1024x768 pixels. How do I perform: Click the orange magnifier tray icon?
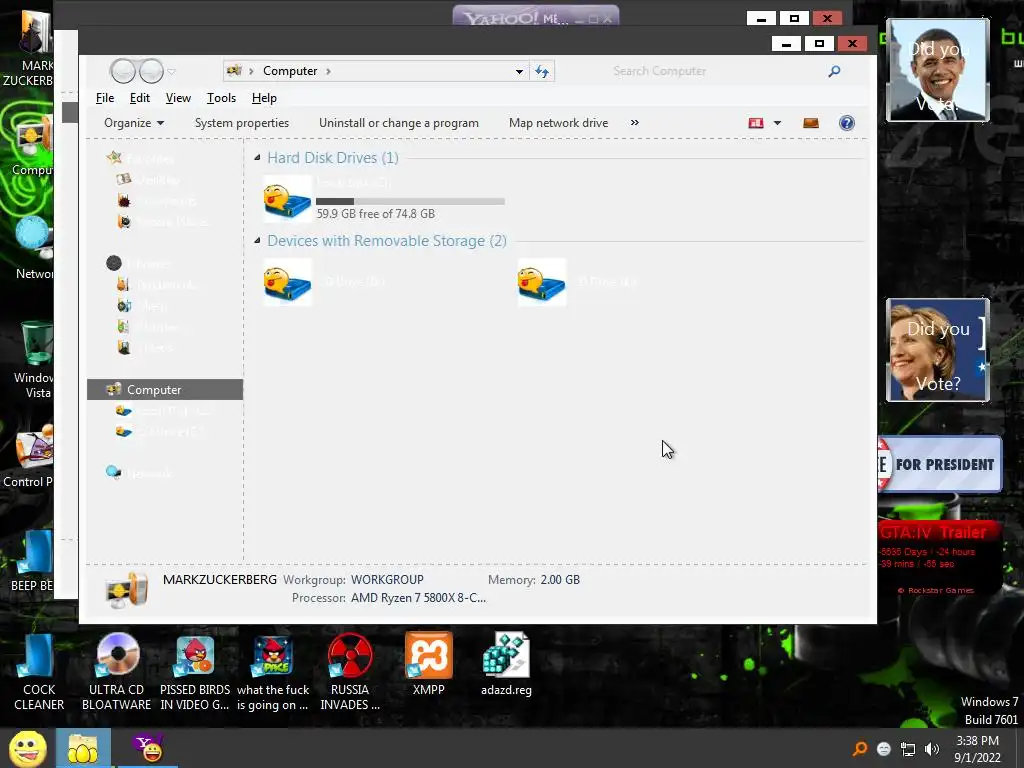860,748
